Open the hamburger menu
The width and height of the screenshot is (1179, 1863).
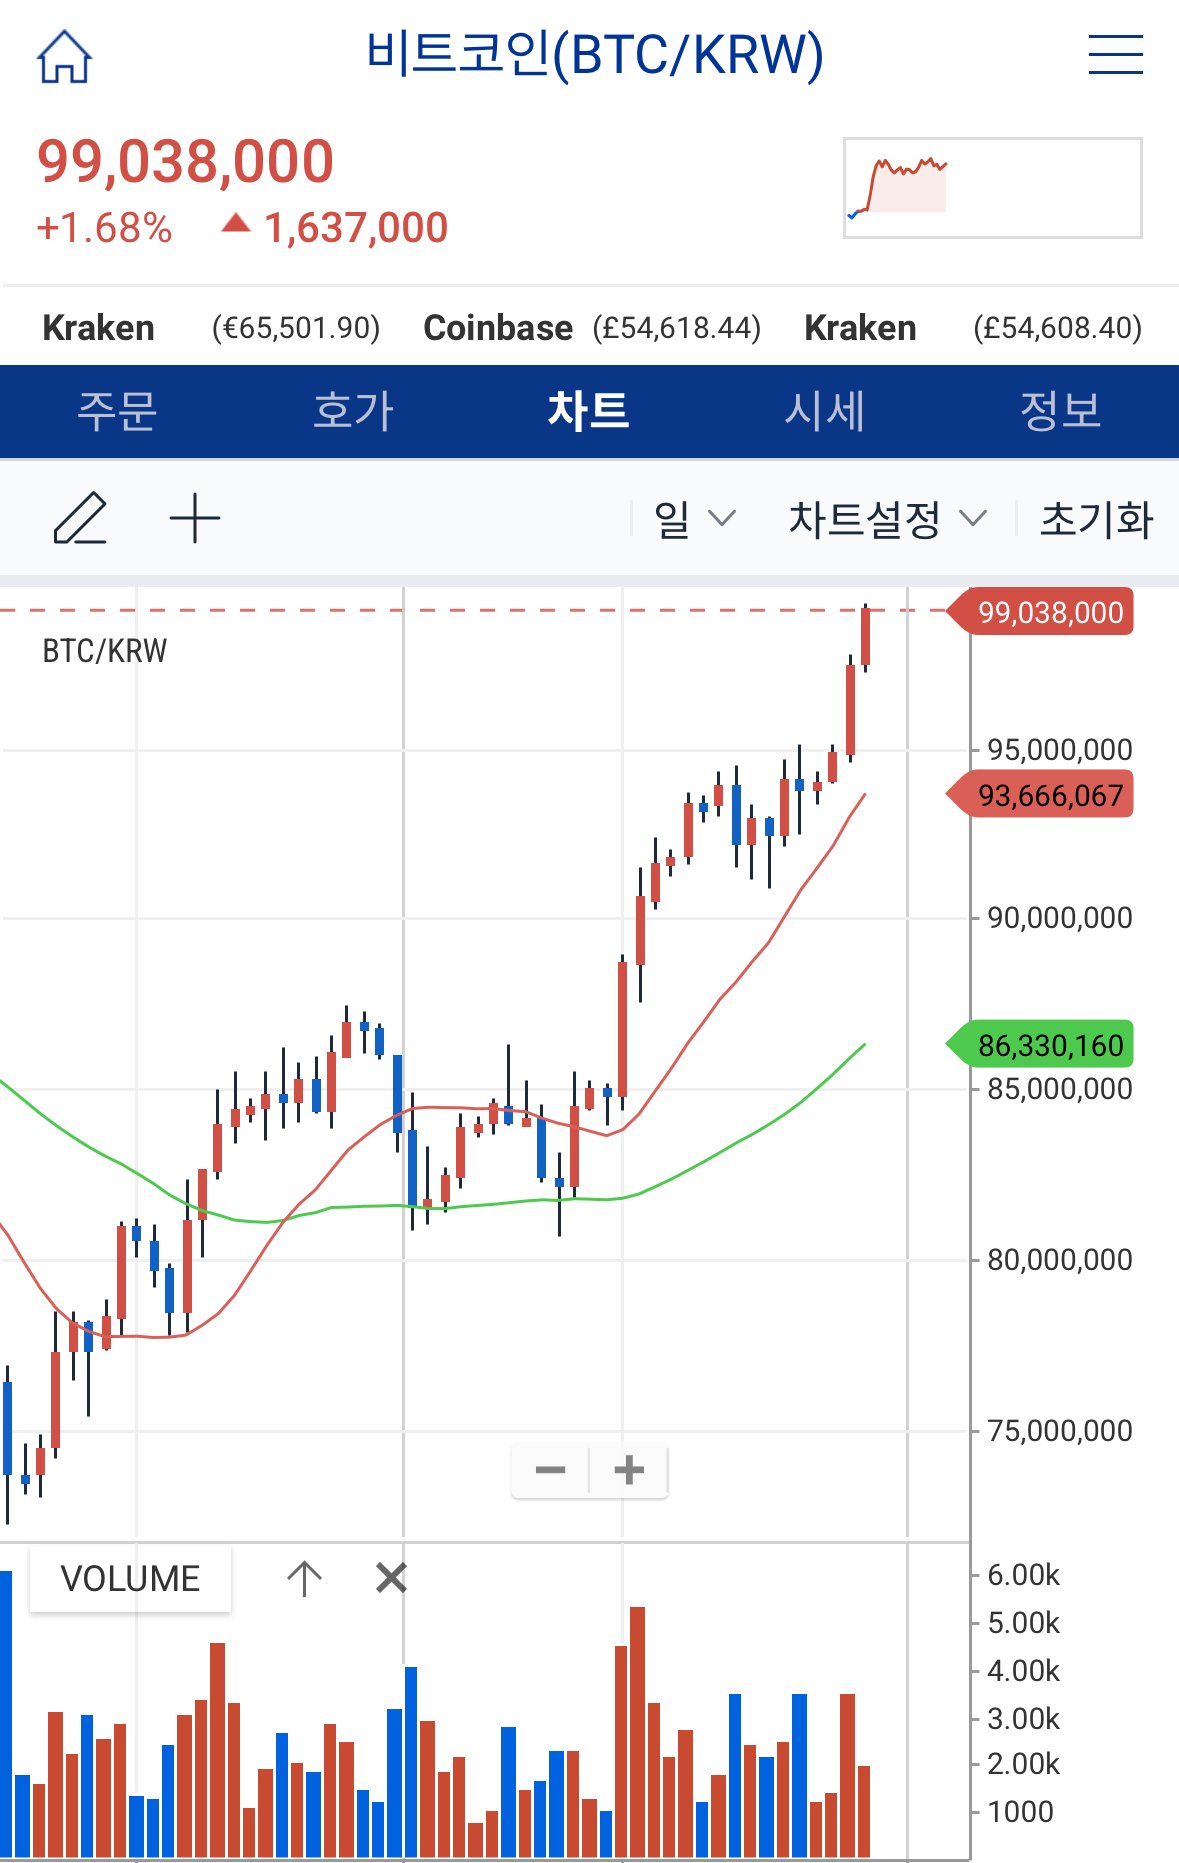(x=1115, y=54)
